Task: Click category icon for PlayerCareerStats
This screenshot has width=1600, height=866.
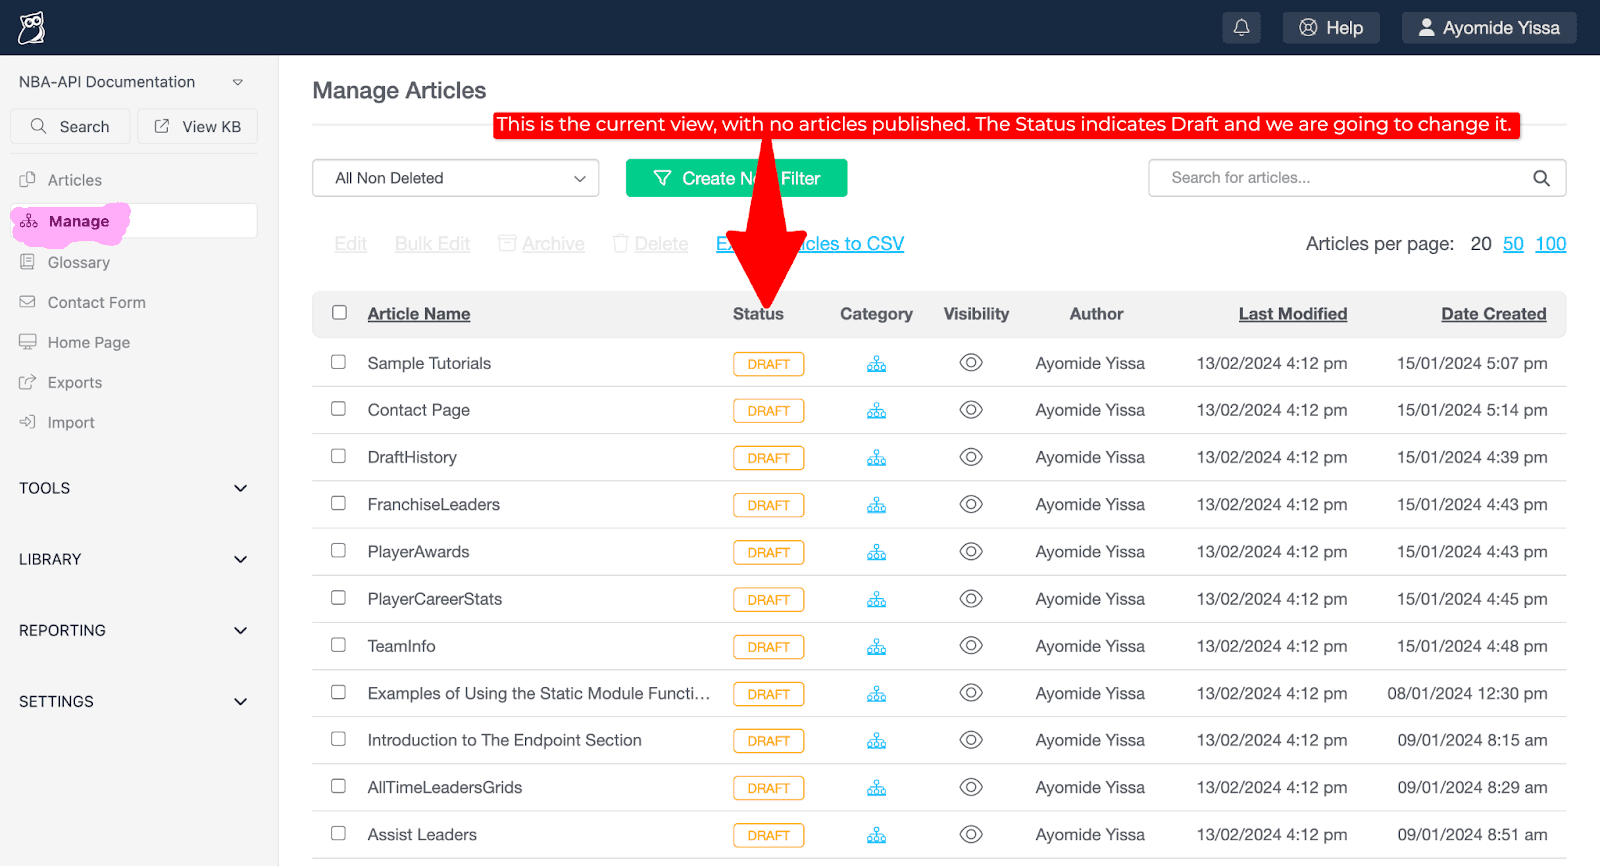Action: point(877,600)
